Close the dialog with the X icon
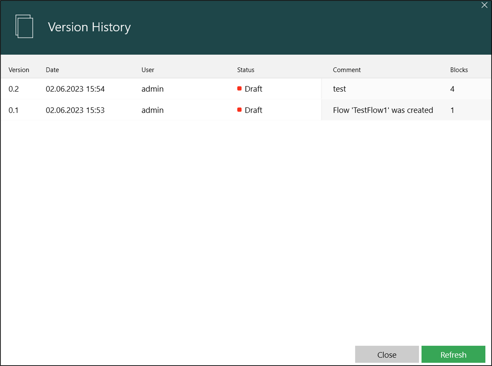Viewport: 492px width, 366px height. point(484,5)
